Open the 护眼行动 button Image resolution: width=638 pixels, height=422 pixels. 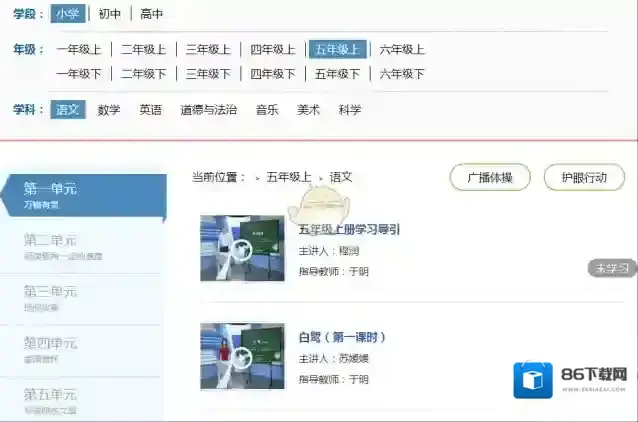[584, 177]
